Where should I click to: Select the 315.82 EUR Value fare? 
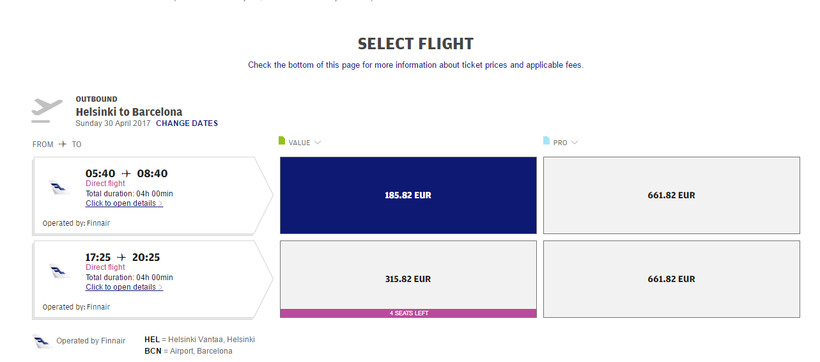[408, 275]
